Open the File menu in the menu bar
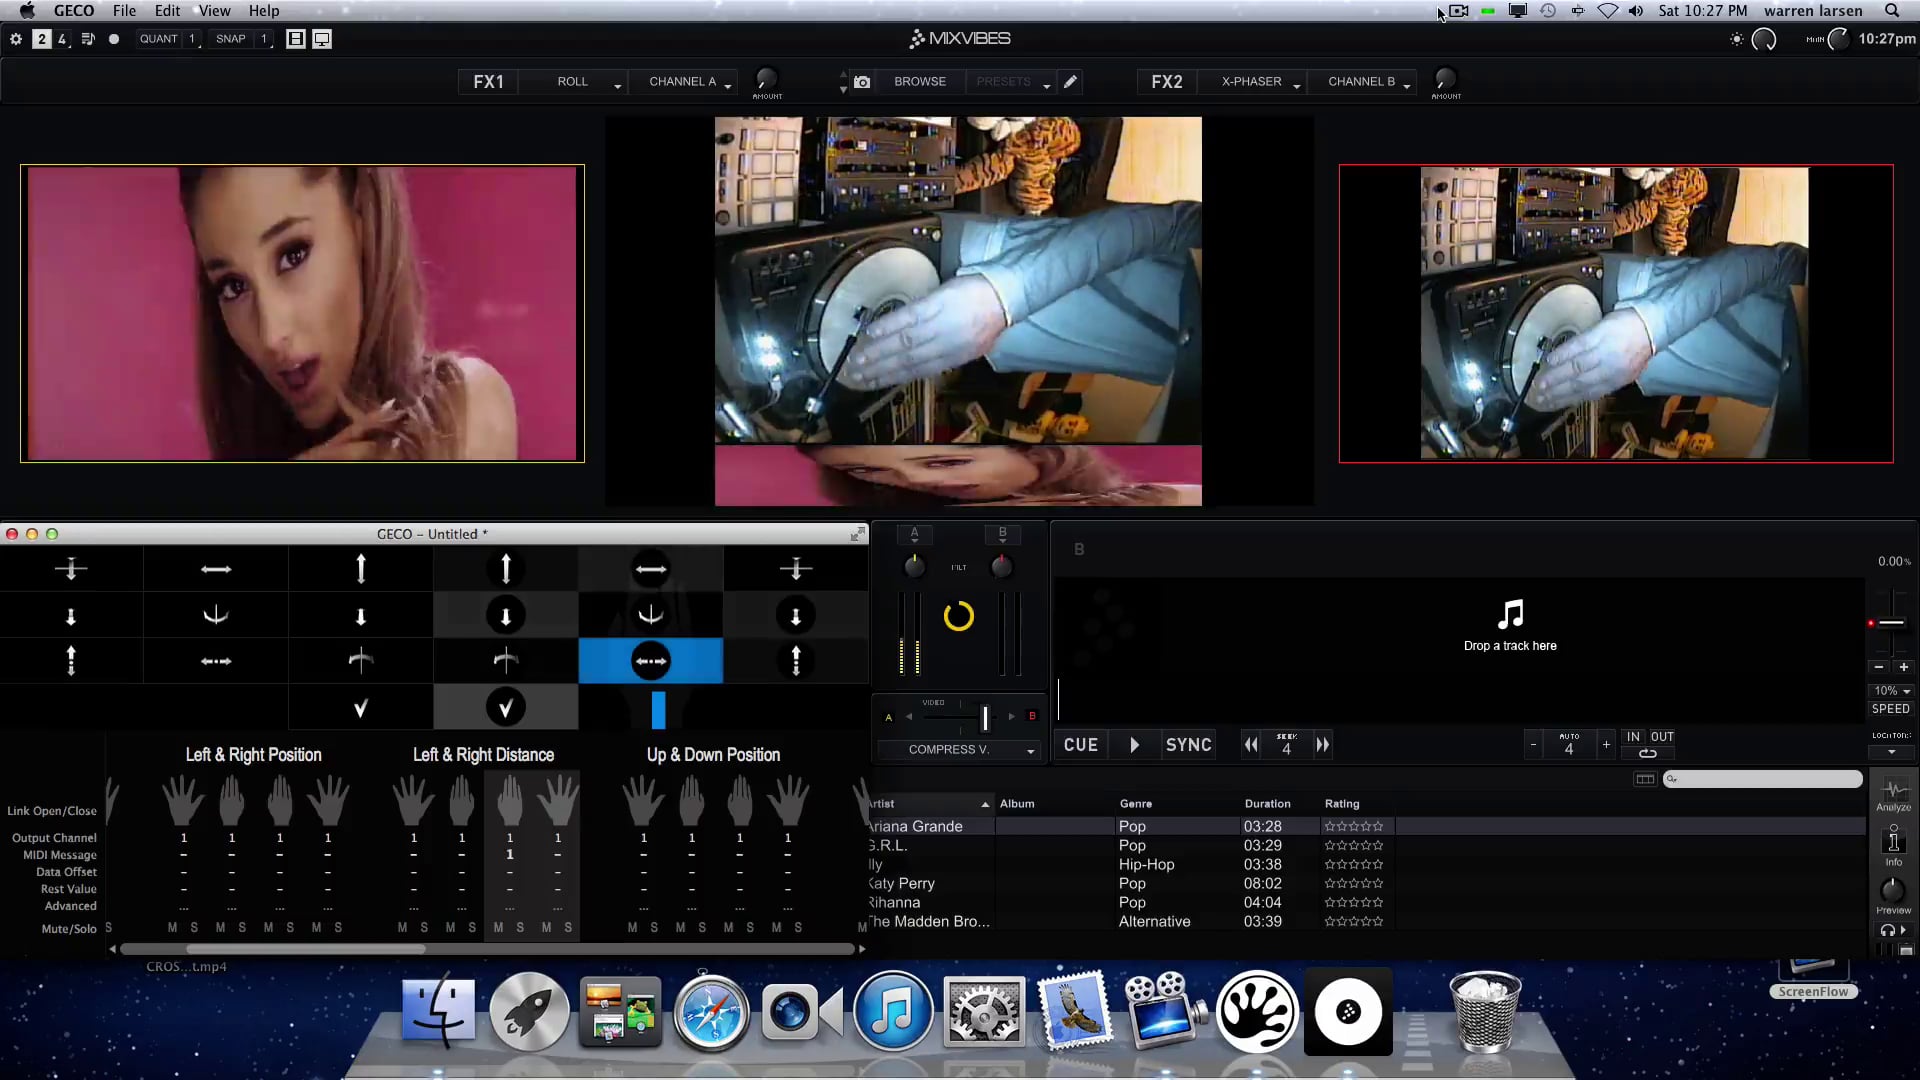This screenshot has height=1080, width=1920. 124,10
